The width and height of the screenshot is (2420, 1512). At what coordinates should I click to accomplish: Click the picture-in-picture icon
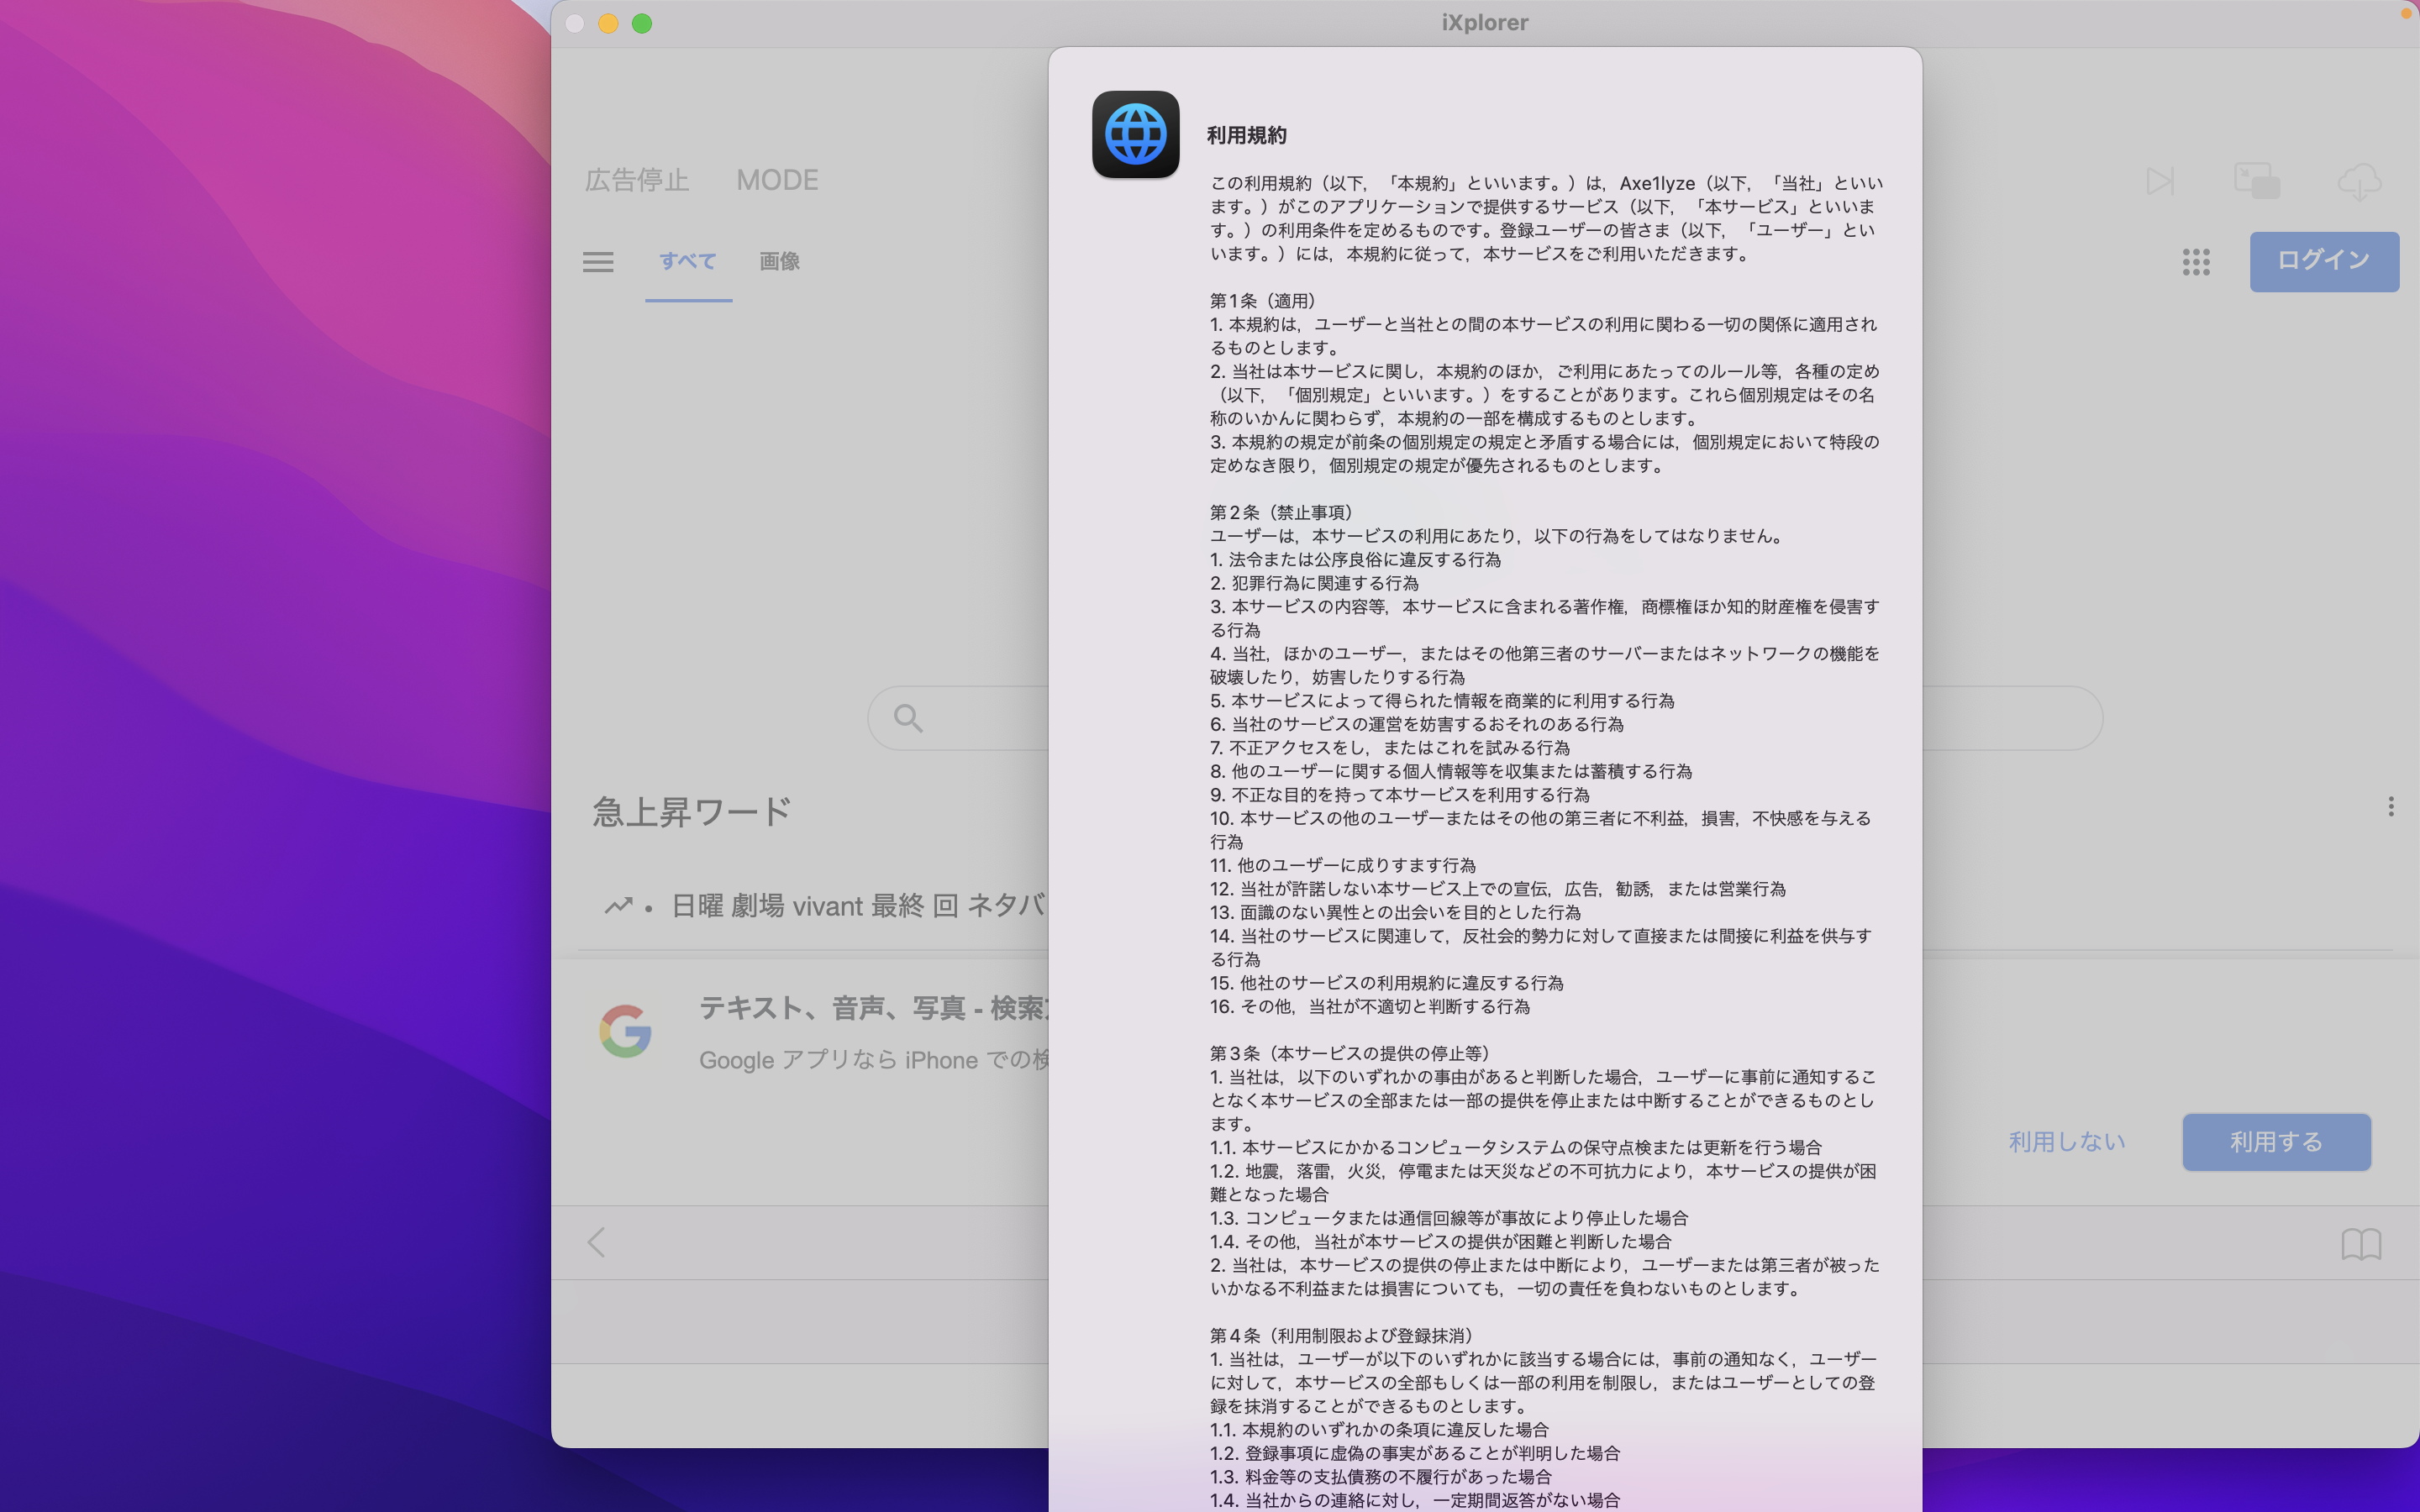point(2257,181)
